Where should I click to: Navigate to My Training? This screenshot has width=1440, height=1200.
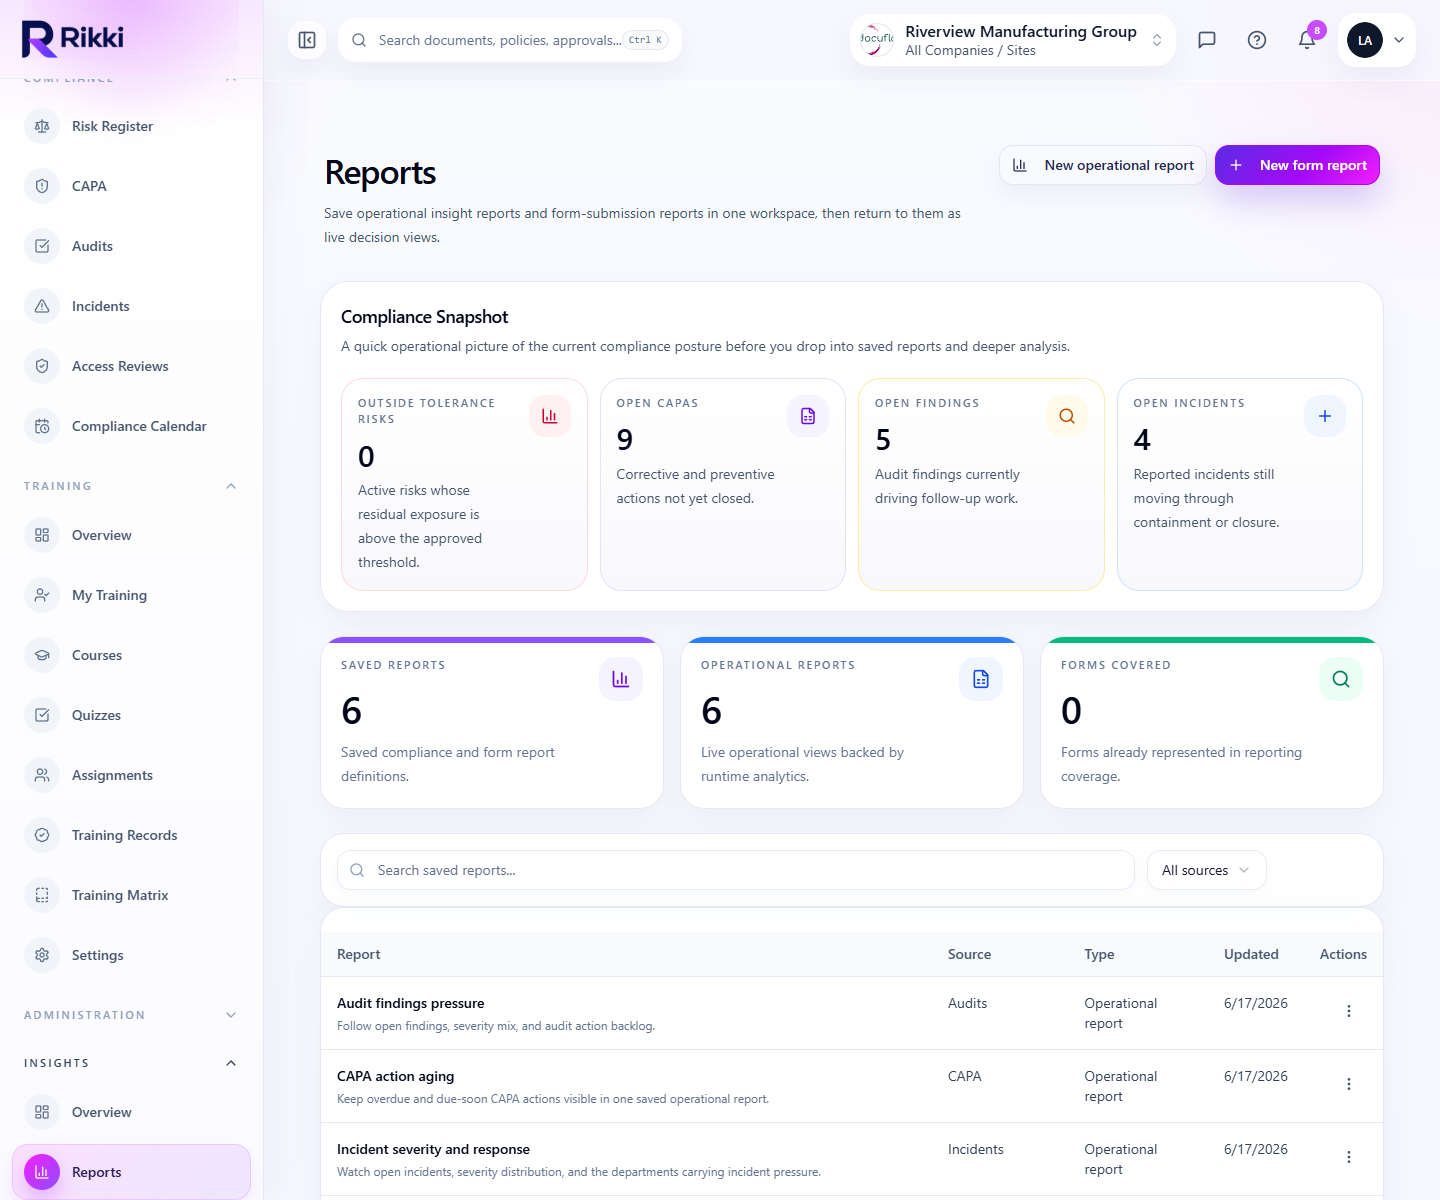click(x=131, y=595)
